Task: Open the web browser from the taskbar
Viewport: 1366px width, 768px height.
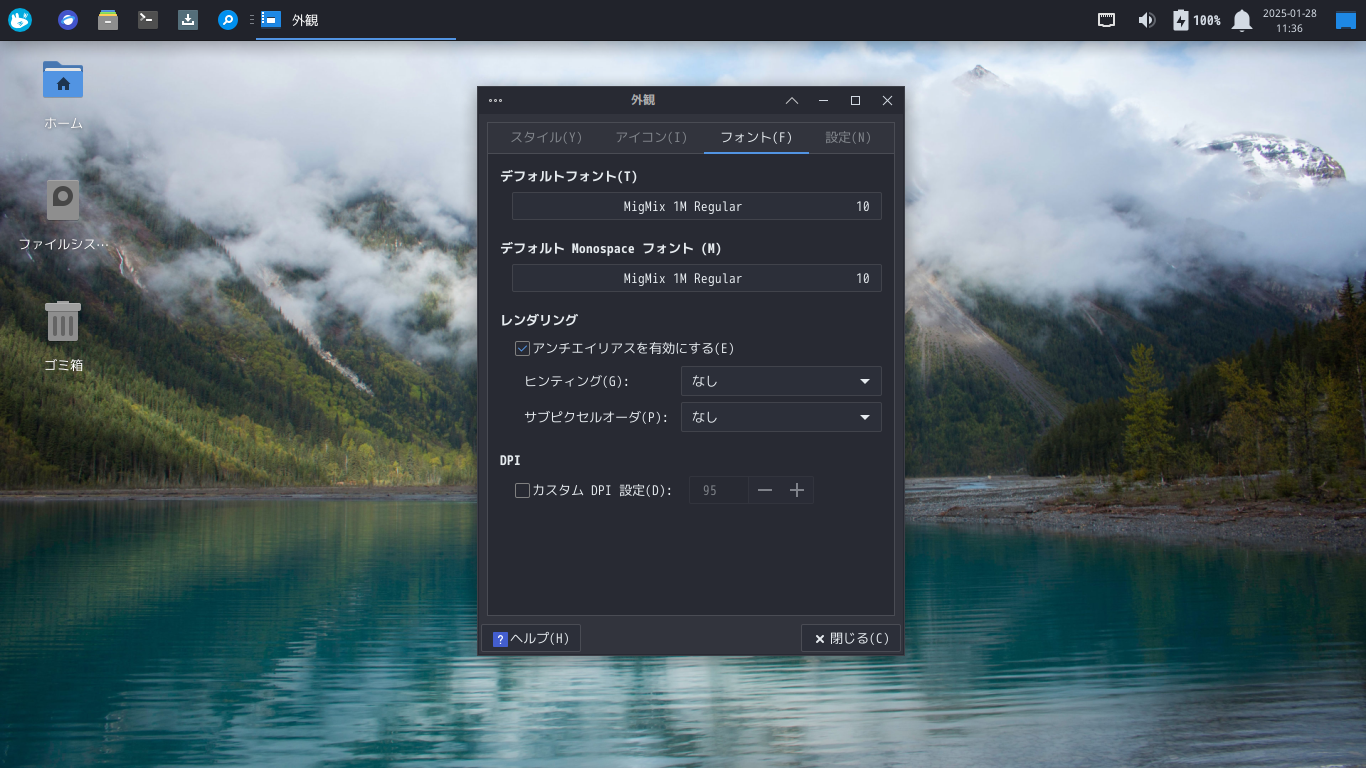Action: pos(67,19)
